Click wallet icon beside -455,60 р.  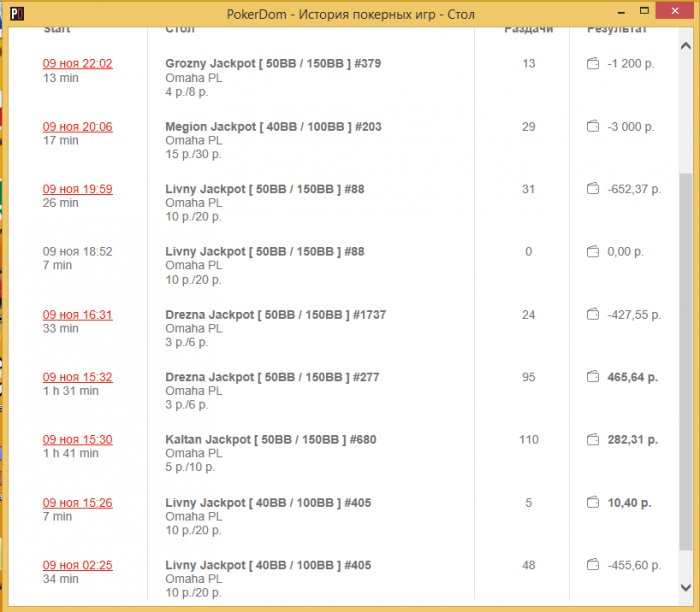pyautogui.click(x=593, y=565)
